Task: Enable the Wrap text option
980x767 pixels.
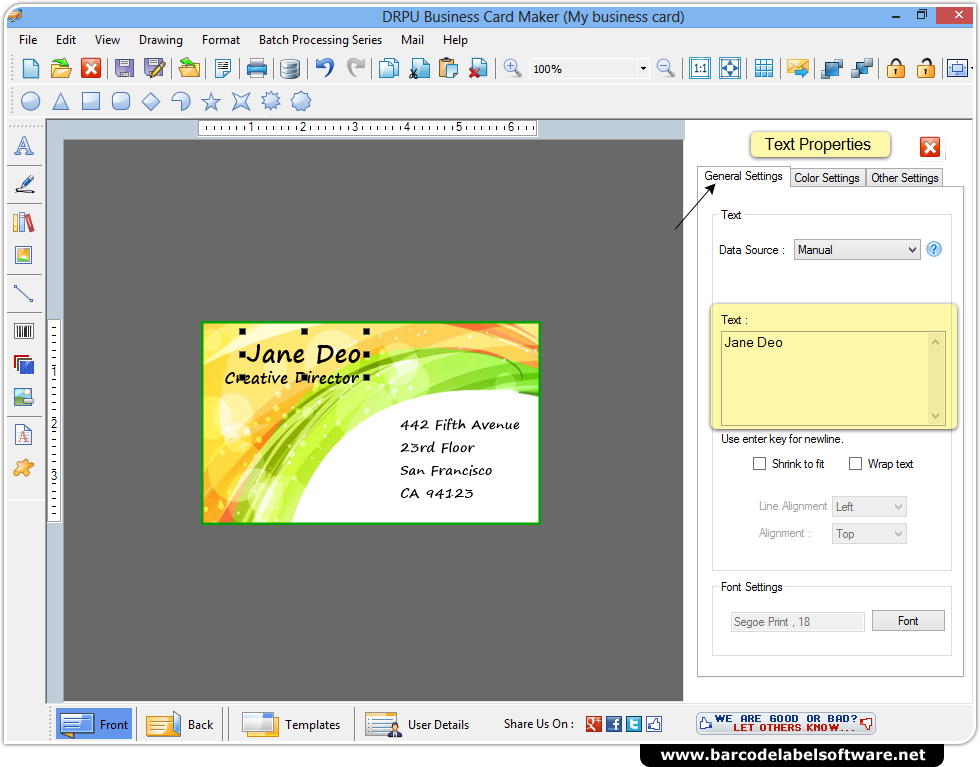Action: (856, 463)
